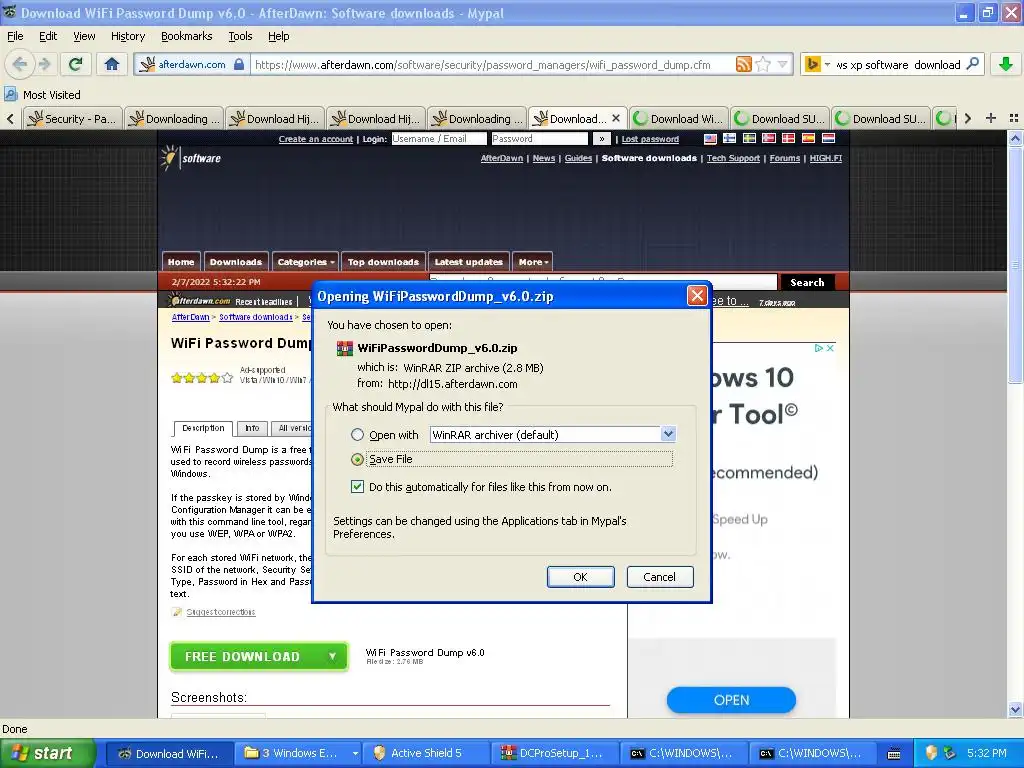
Task: Submit login with the » button
Action: coord(601,138)
